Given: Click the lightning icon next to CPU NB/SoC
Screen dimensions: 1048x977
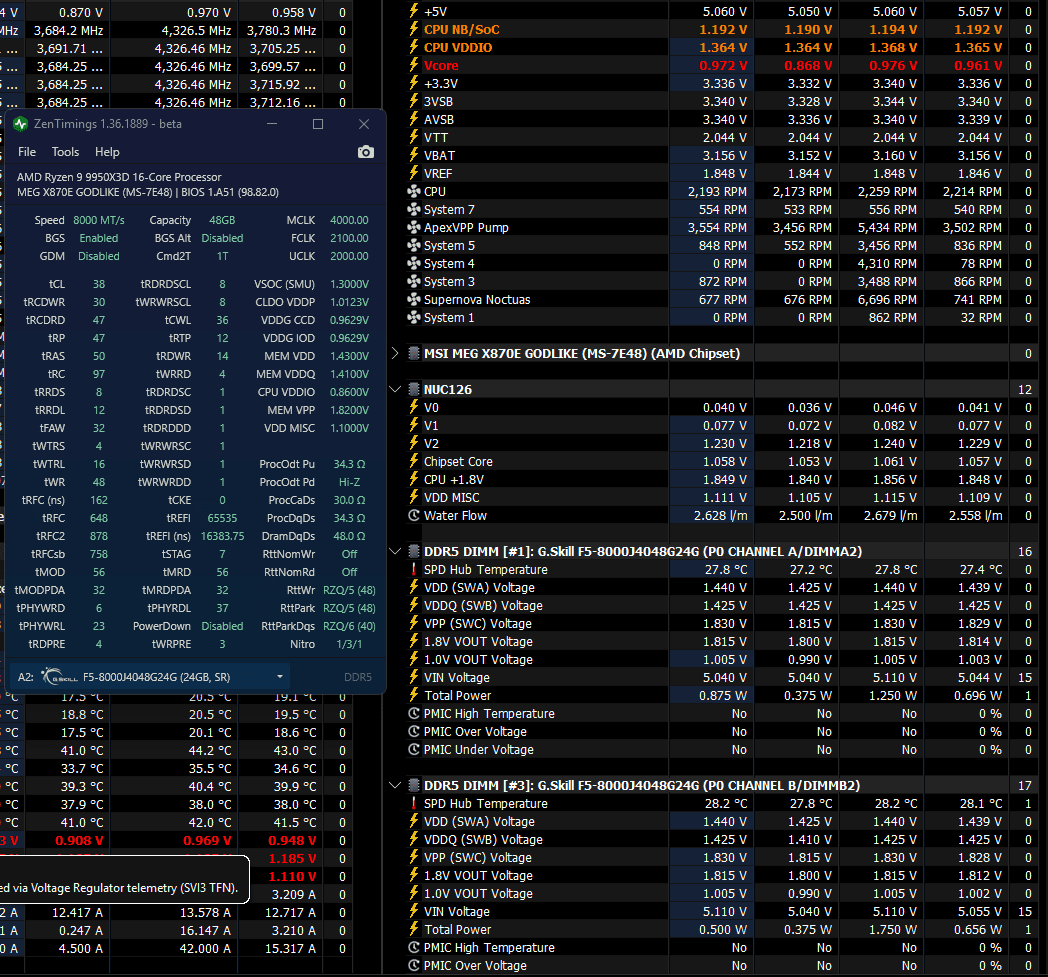Looking at the screenshot, I should (x=414, y=29).
